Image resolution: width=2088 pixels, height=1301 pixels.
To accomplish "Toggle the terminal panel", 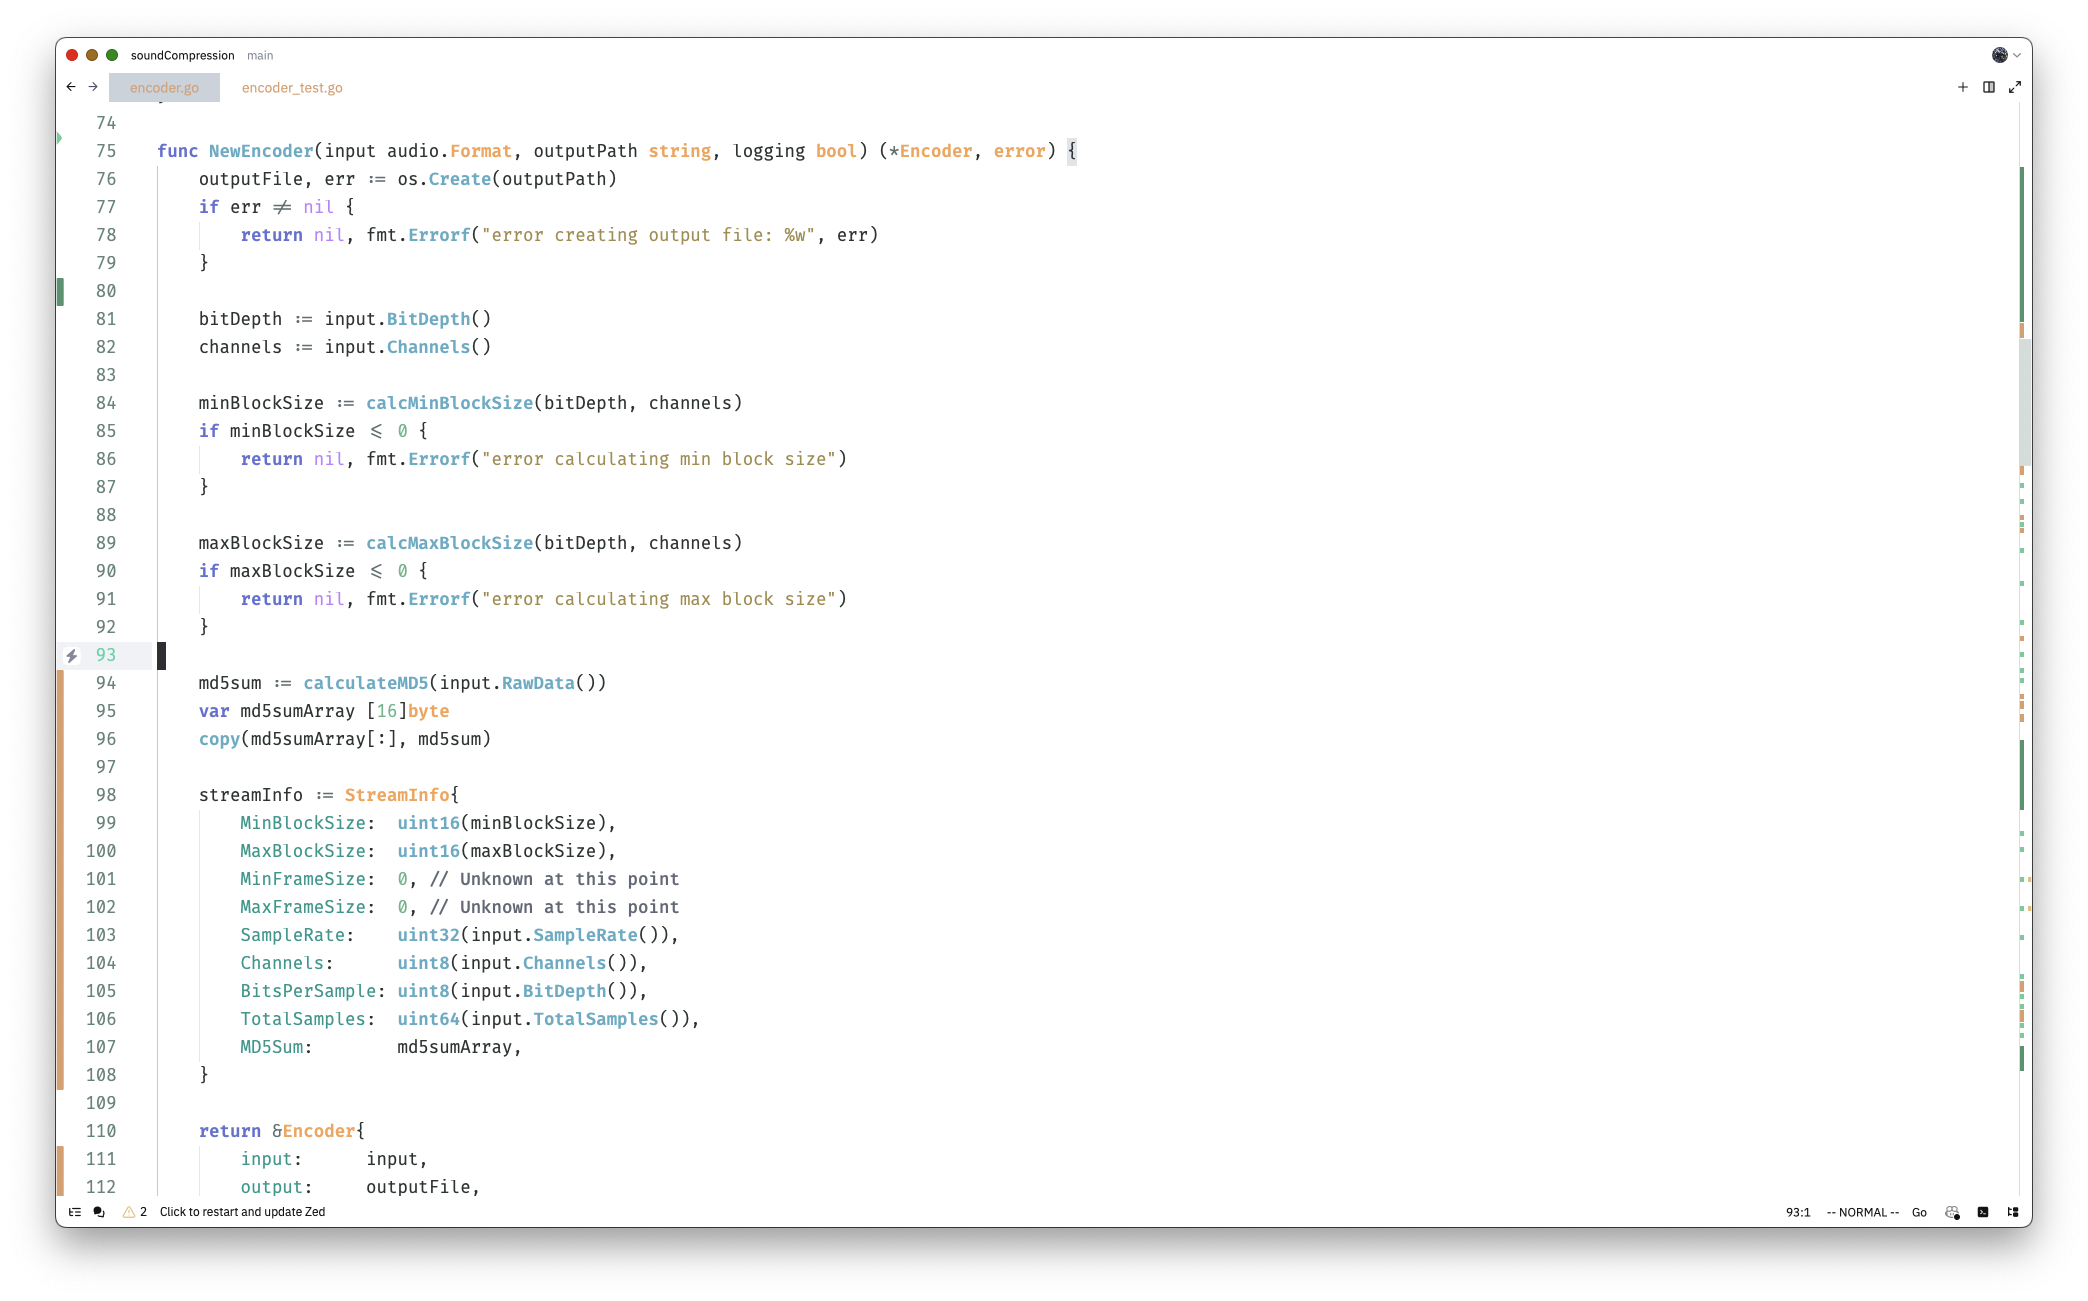I will (1983, 1212).
